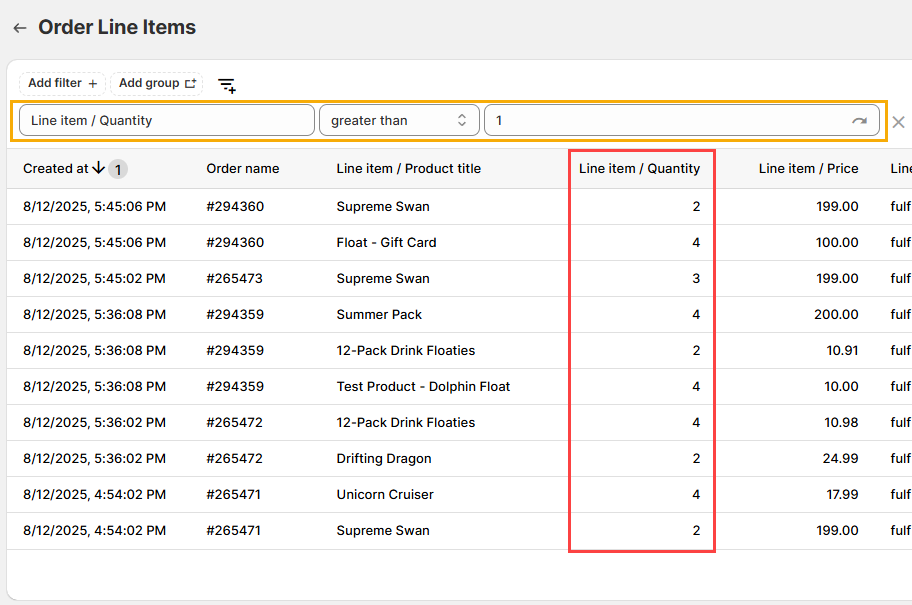Click the Drifting Dragon row in order #265472
The width and height of the screenshot is (912, 605).
(x=384, y=459)
